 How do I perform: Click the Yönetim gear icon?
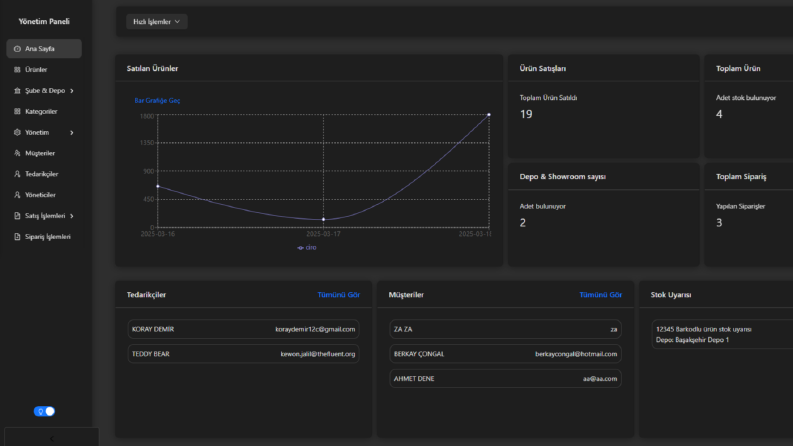coord(17,132)
